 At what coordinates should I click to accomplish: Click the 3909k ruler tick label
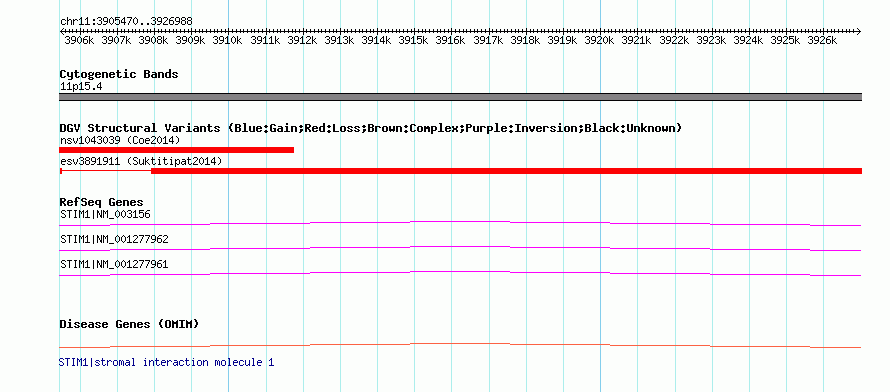pyautogui.click(x=191, y=40)
